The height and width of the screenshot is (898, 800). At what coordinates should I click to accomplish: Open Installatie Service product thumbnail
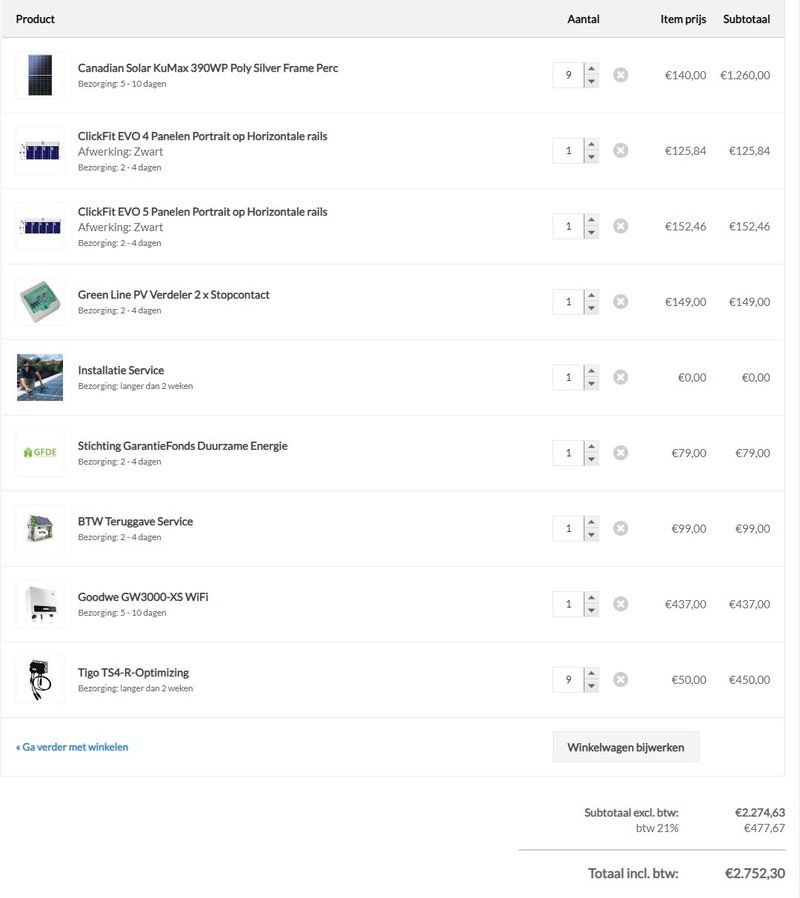(x=40, y=377)
